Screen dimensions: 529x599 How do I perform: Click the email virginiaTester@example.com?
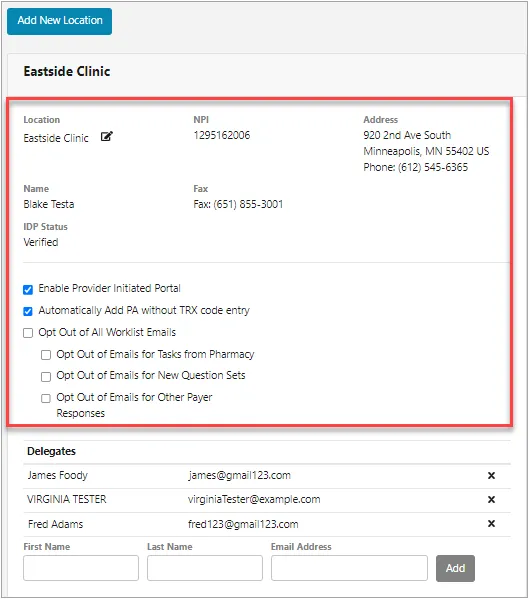pos(254,499)
